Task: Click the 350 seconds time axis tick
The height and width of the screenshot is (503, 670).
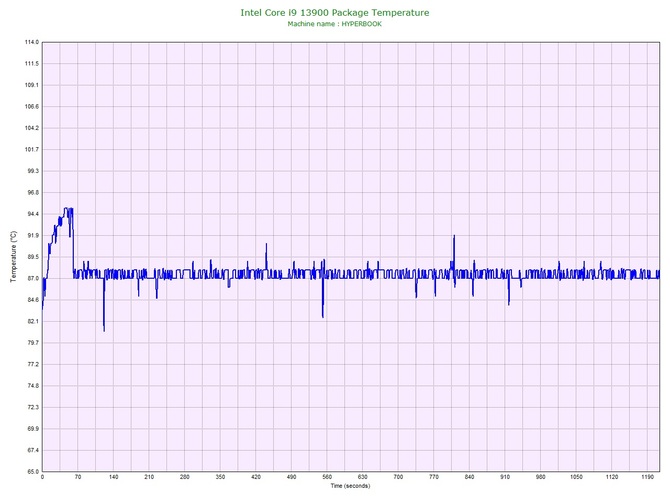Action: click(220, 477)
